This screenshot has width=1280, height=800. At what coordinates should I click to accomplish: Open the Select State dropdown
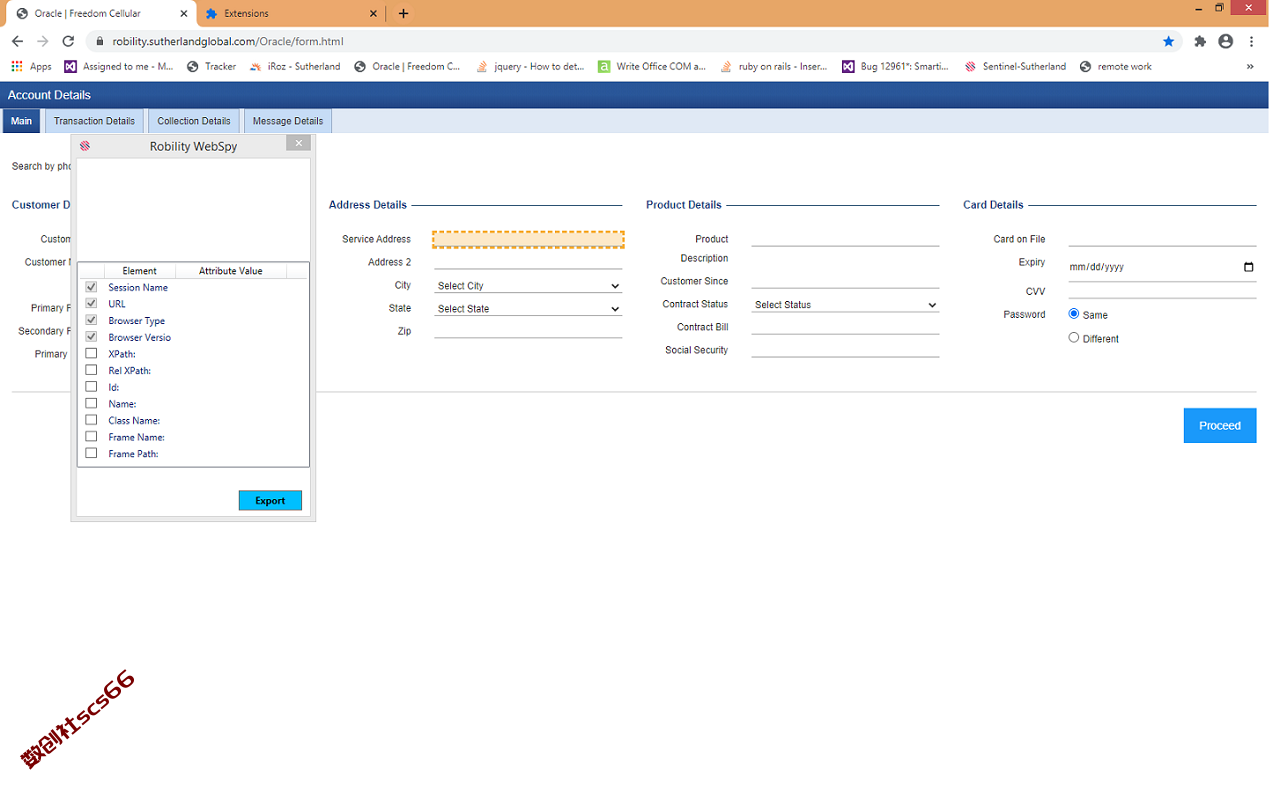tap(528, 309)
